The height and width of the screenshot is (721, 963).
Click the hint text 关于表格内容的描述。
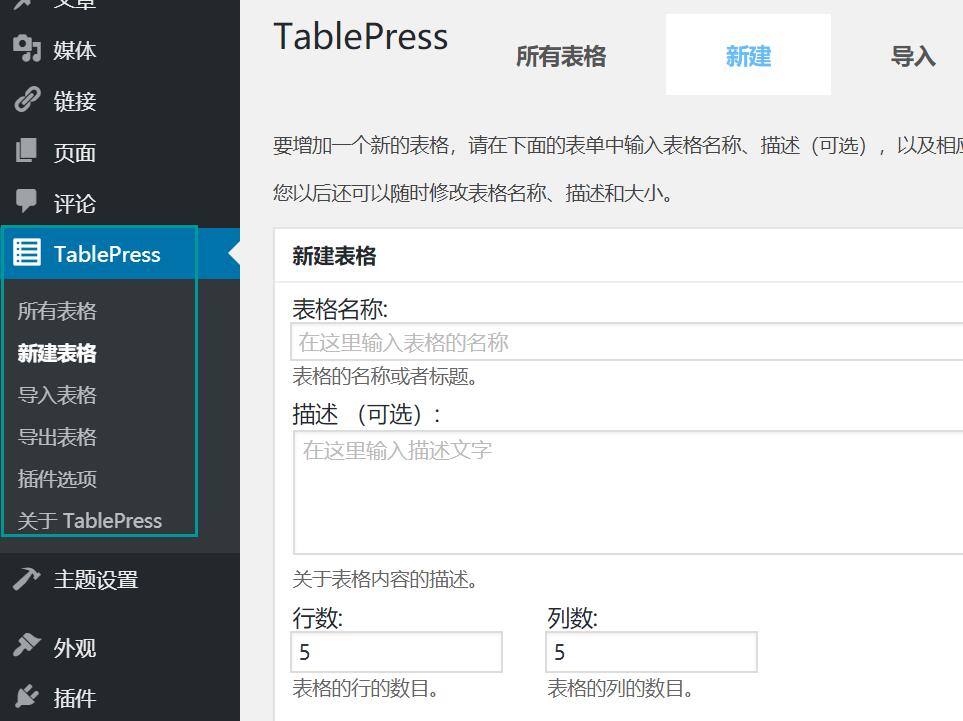click(385, 579)
